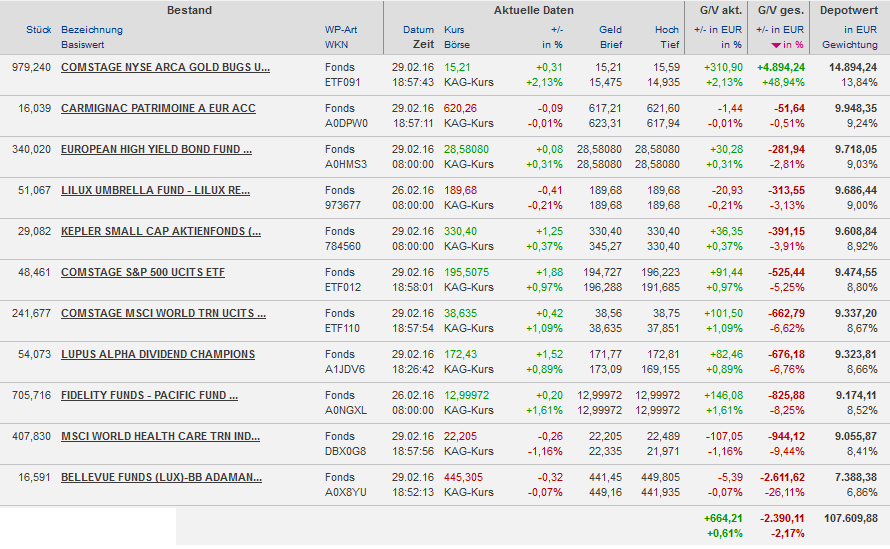Image resolution: width=890 pixels, height=549 pixels.
Task: Sort by WKN column header
Action: pyautogui.click(x=336, y=45)
